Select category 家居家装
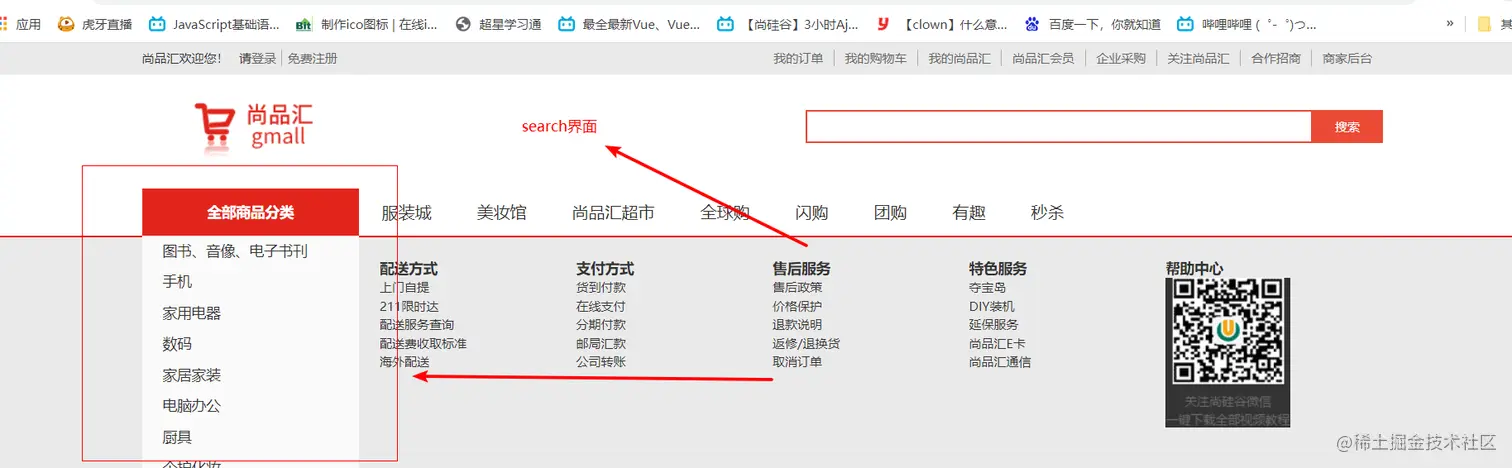 pos(191,375)
